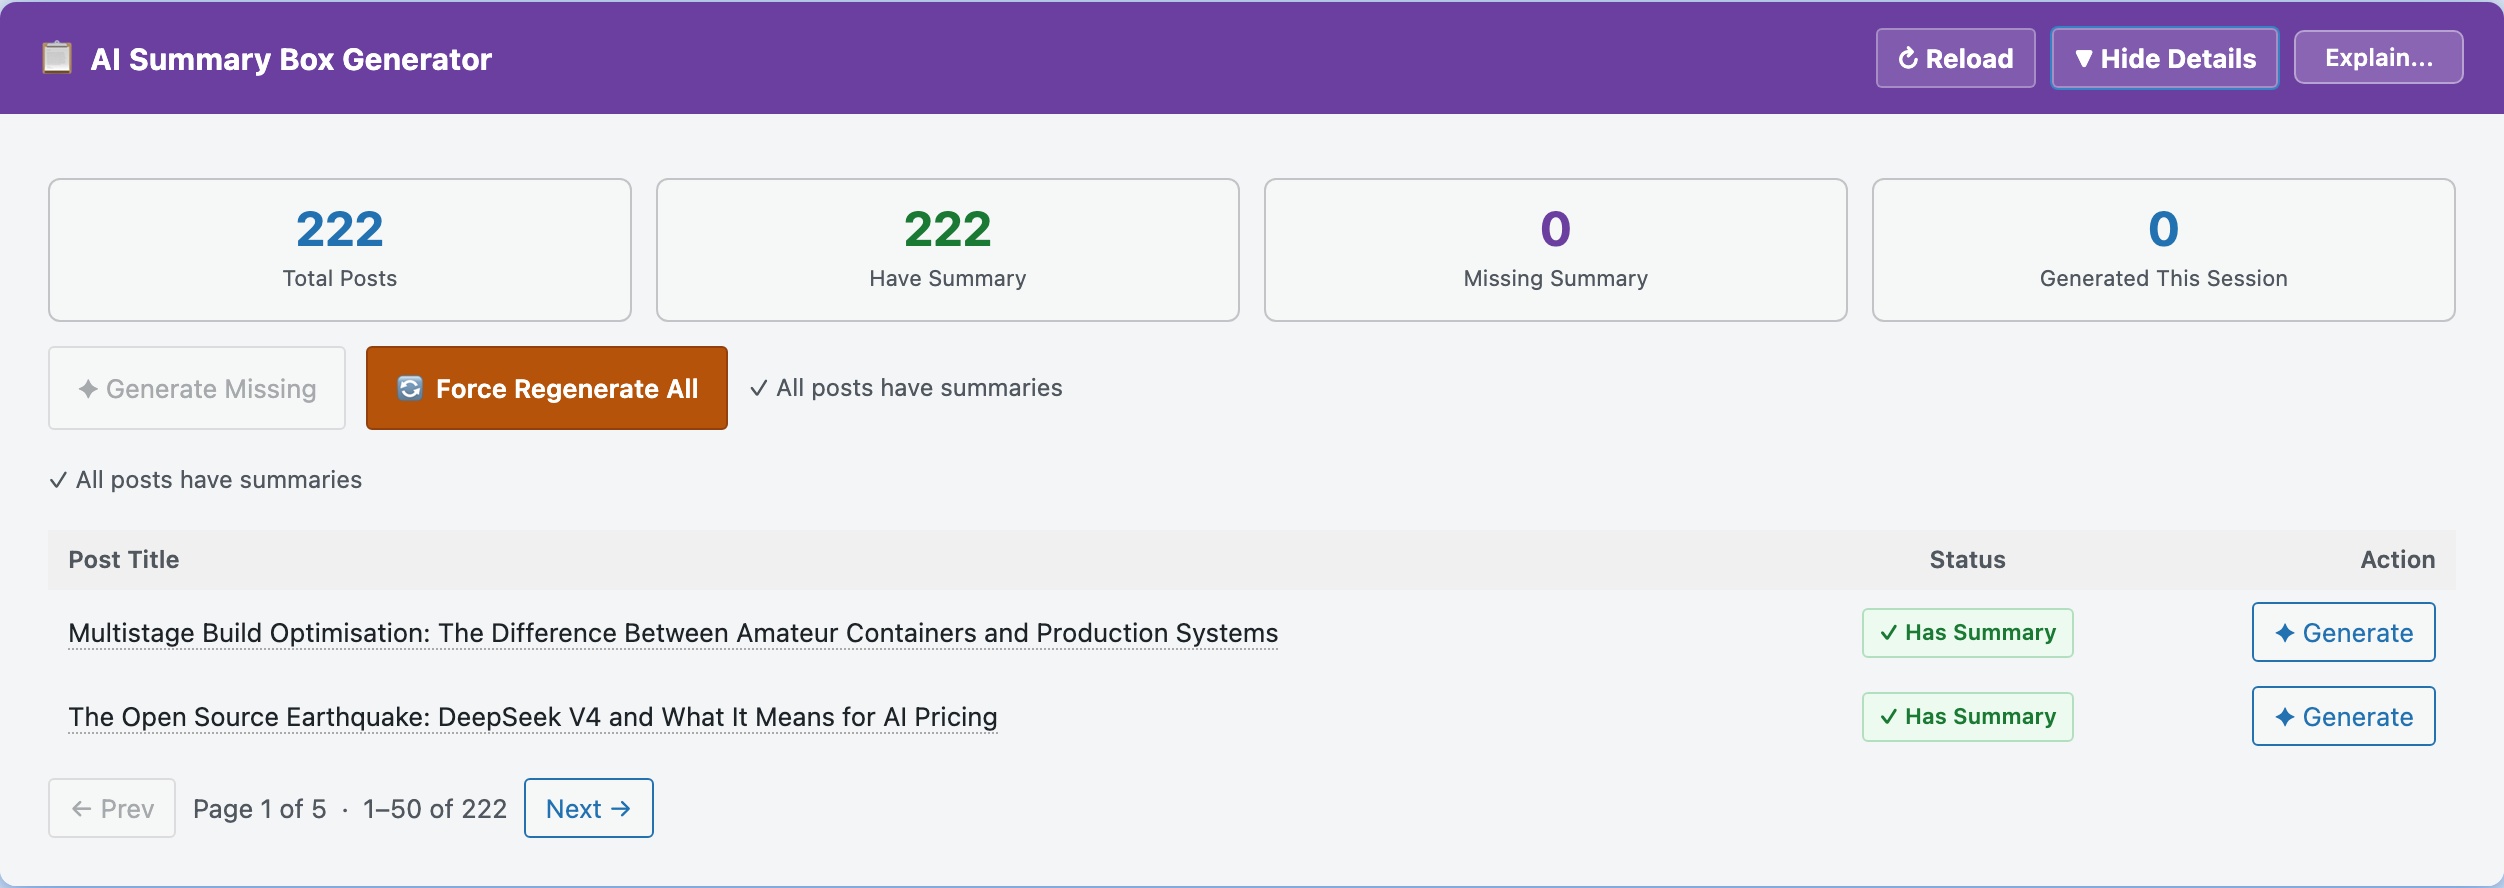
Task: Select the Generated This Session card
Action: 2164,250
